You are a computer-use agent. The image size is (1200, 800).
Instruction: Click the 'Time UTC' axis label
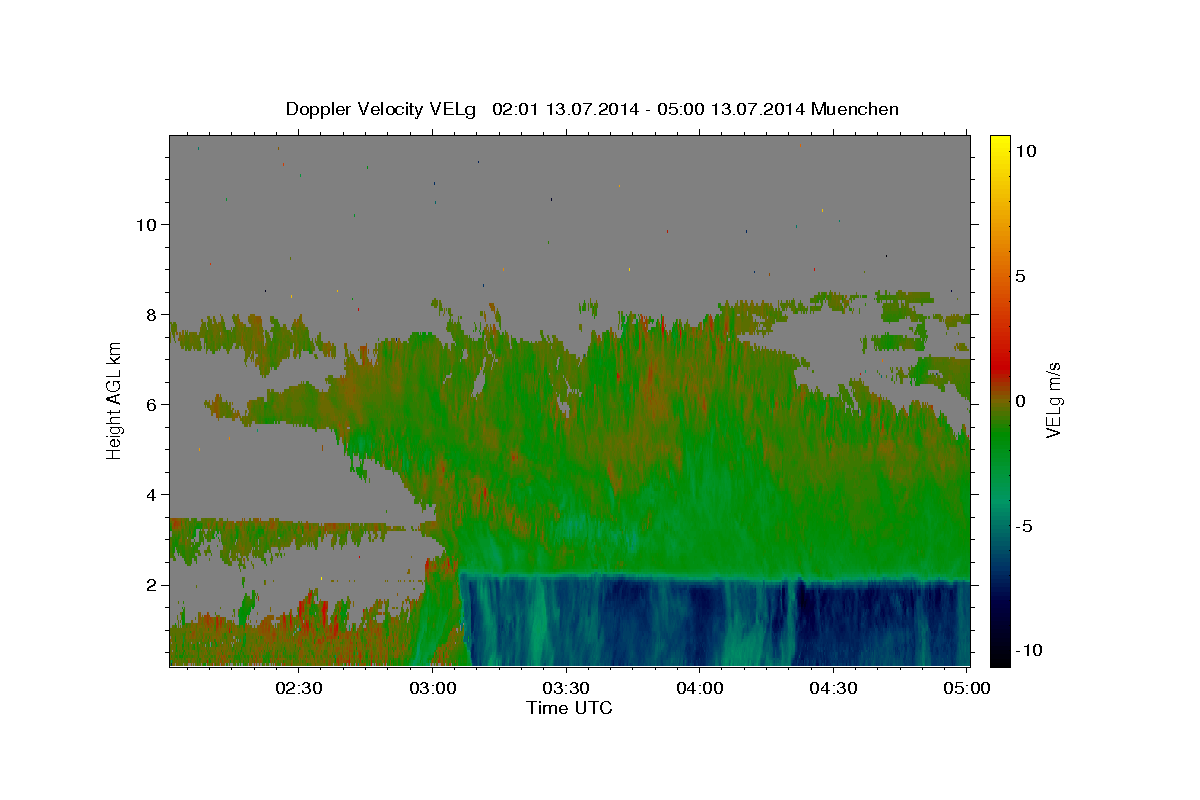pyautogui.click(x=569, y=708)
